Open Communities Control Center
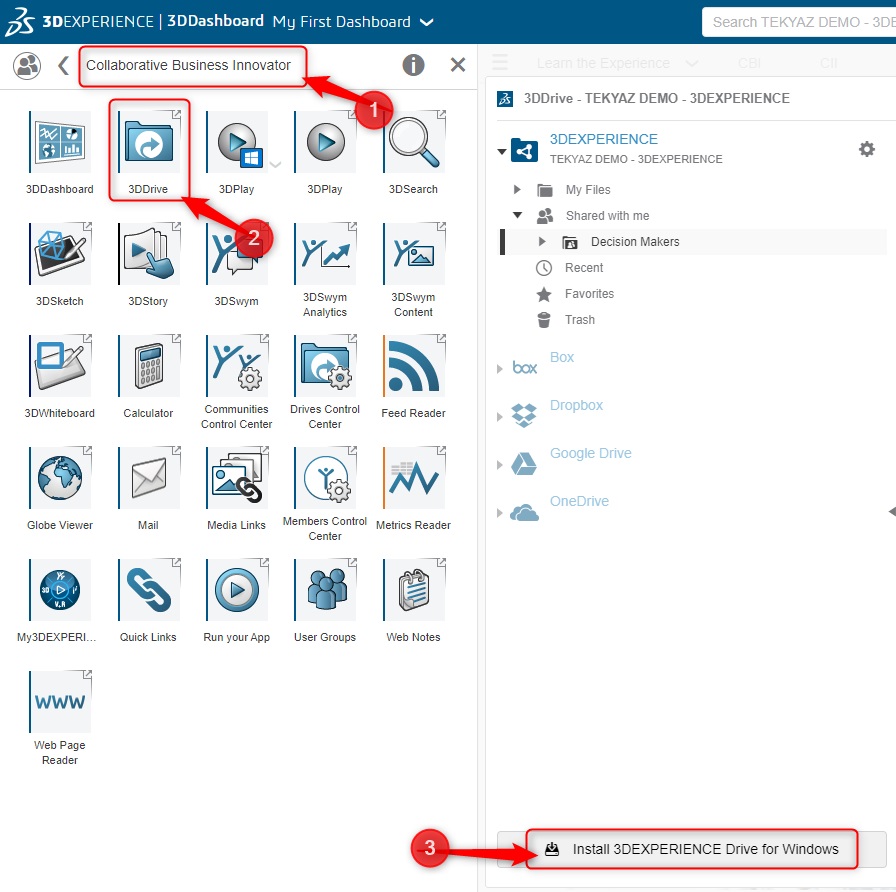The image size is (896, 892). [237, 366]
